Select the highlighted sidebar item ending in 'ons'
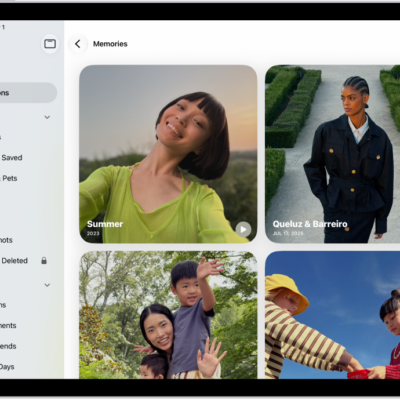Image resolution: width=400 pixels, height=400 pixels. point(28,93)
